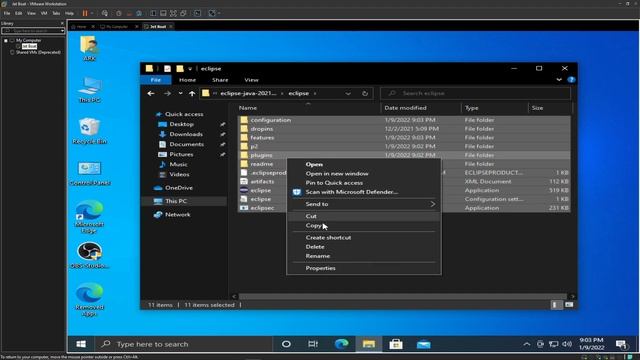The image size is (640, 360).
Task: Choose Cut from the context menu
Action: point(311,216)
